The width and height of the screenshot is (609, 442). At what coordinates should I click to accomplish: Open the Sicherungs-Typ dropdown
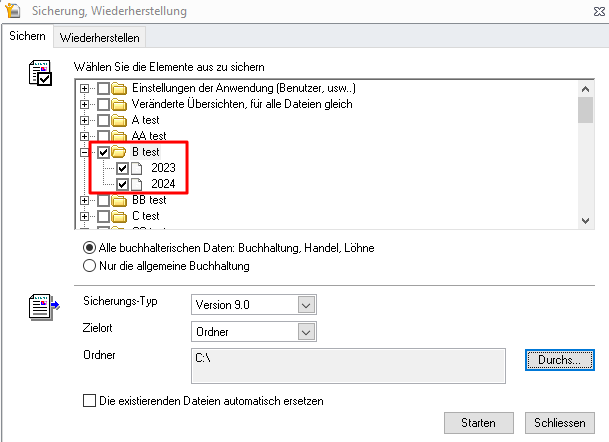coord(307,304)
